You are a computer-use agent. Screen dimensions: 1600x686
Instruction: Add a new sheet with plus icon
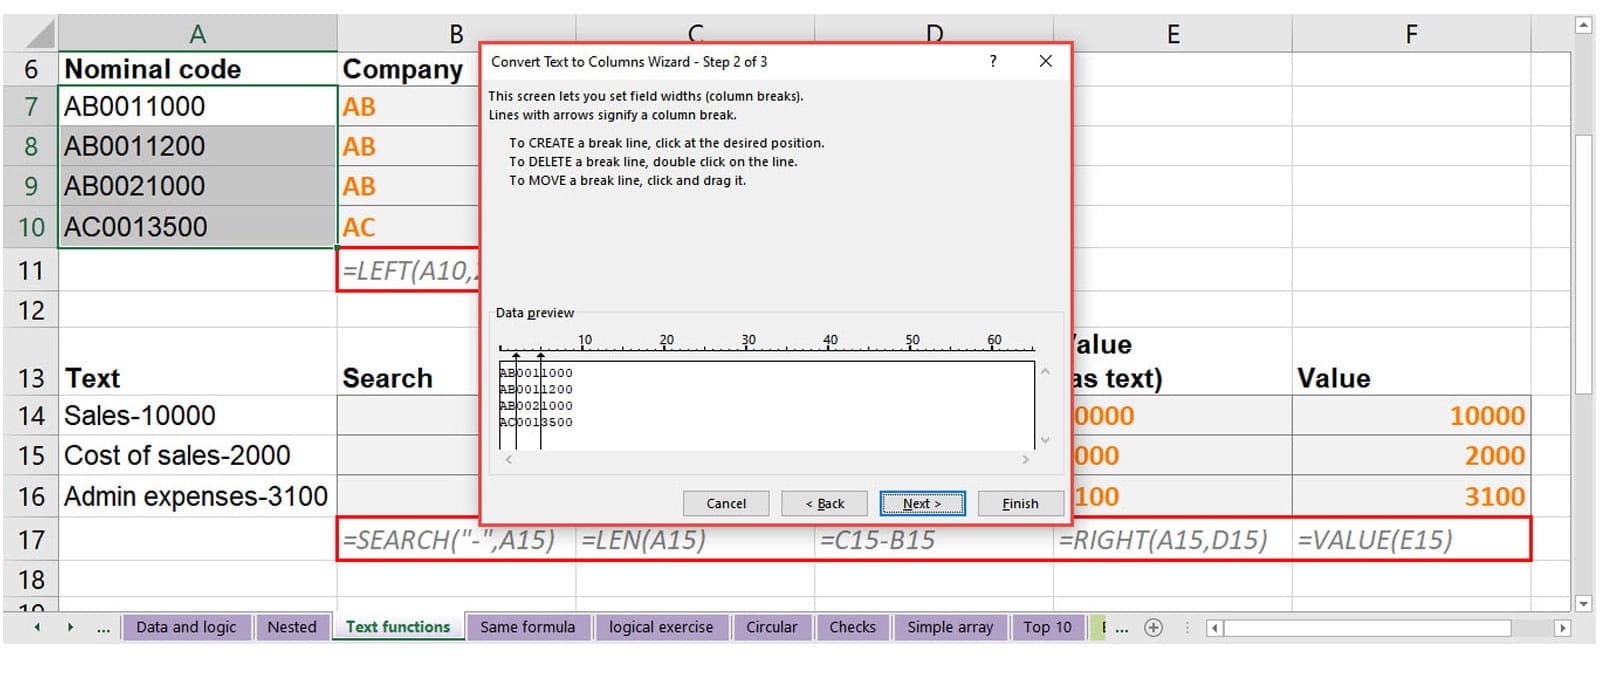tap(1153, 628)
